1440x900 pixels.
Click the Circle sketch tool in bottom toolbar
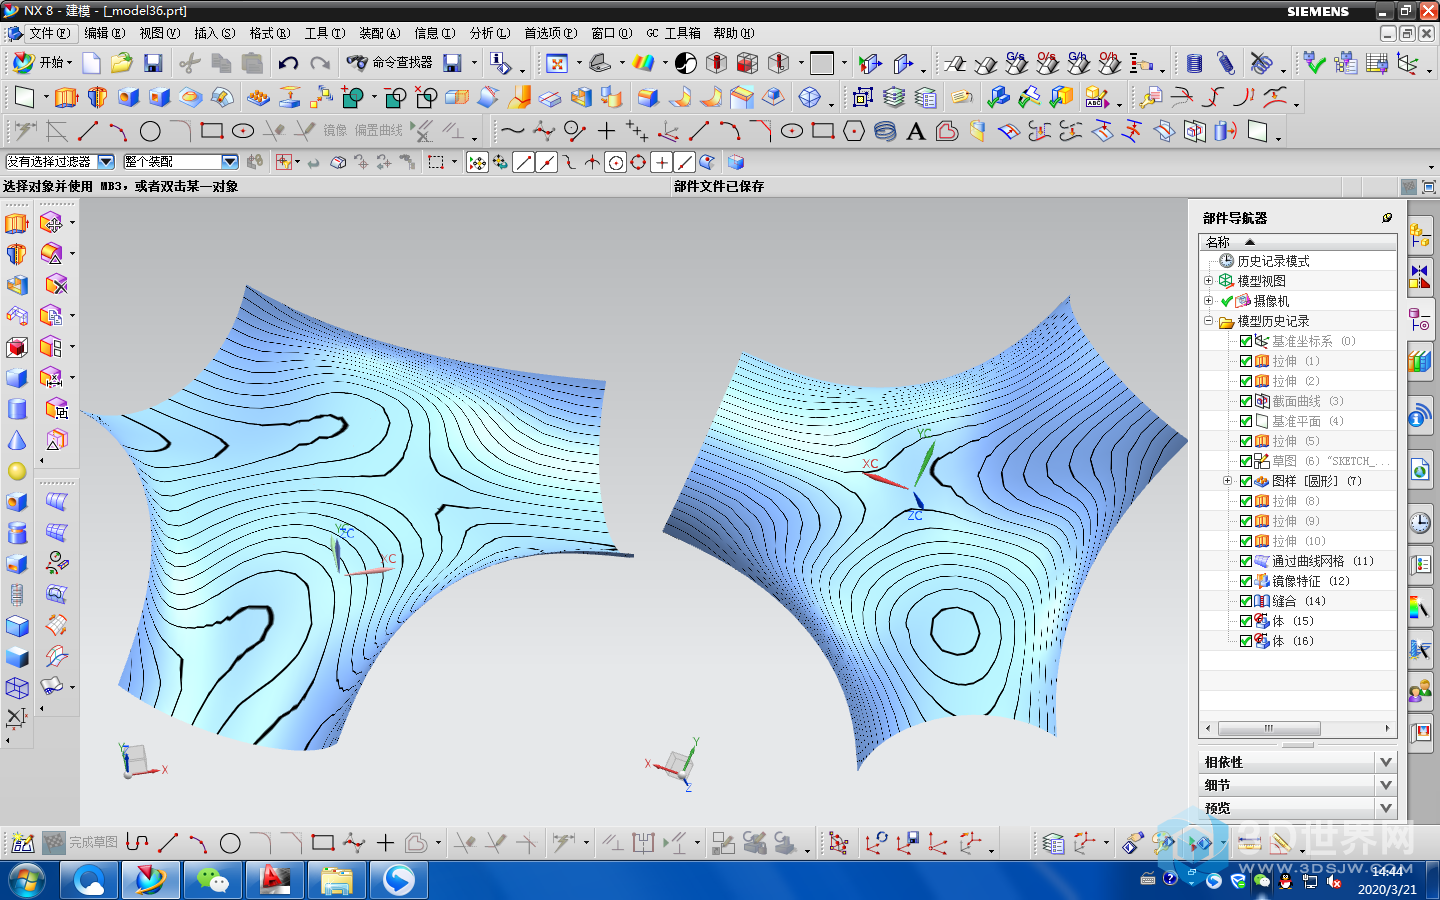pos(230,843)
